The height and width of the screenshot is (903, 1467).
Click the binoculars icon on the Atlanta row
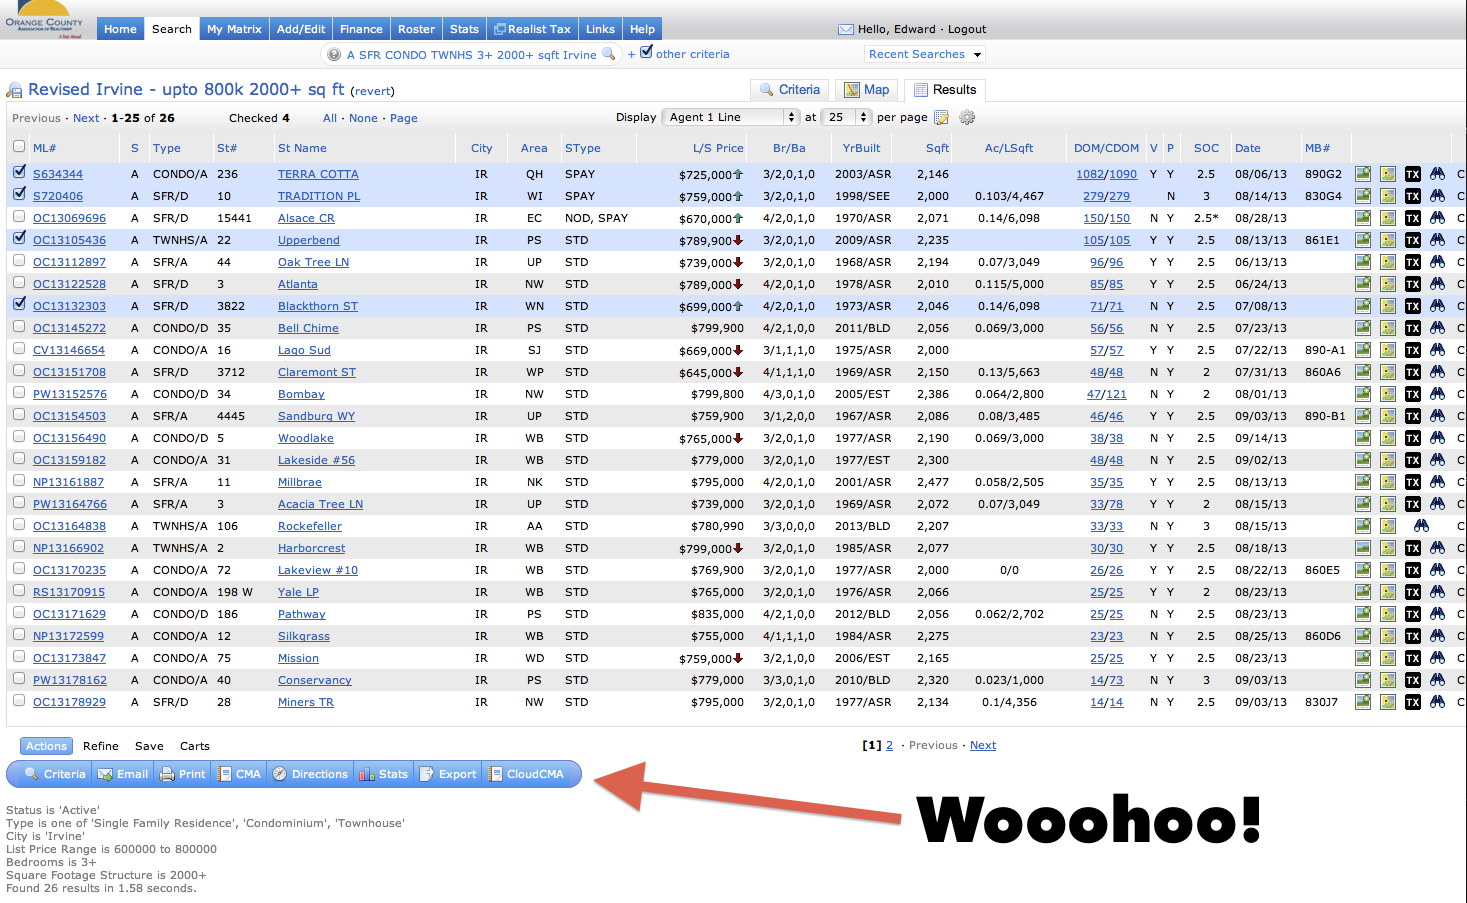[x=1437, y=283]
